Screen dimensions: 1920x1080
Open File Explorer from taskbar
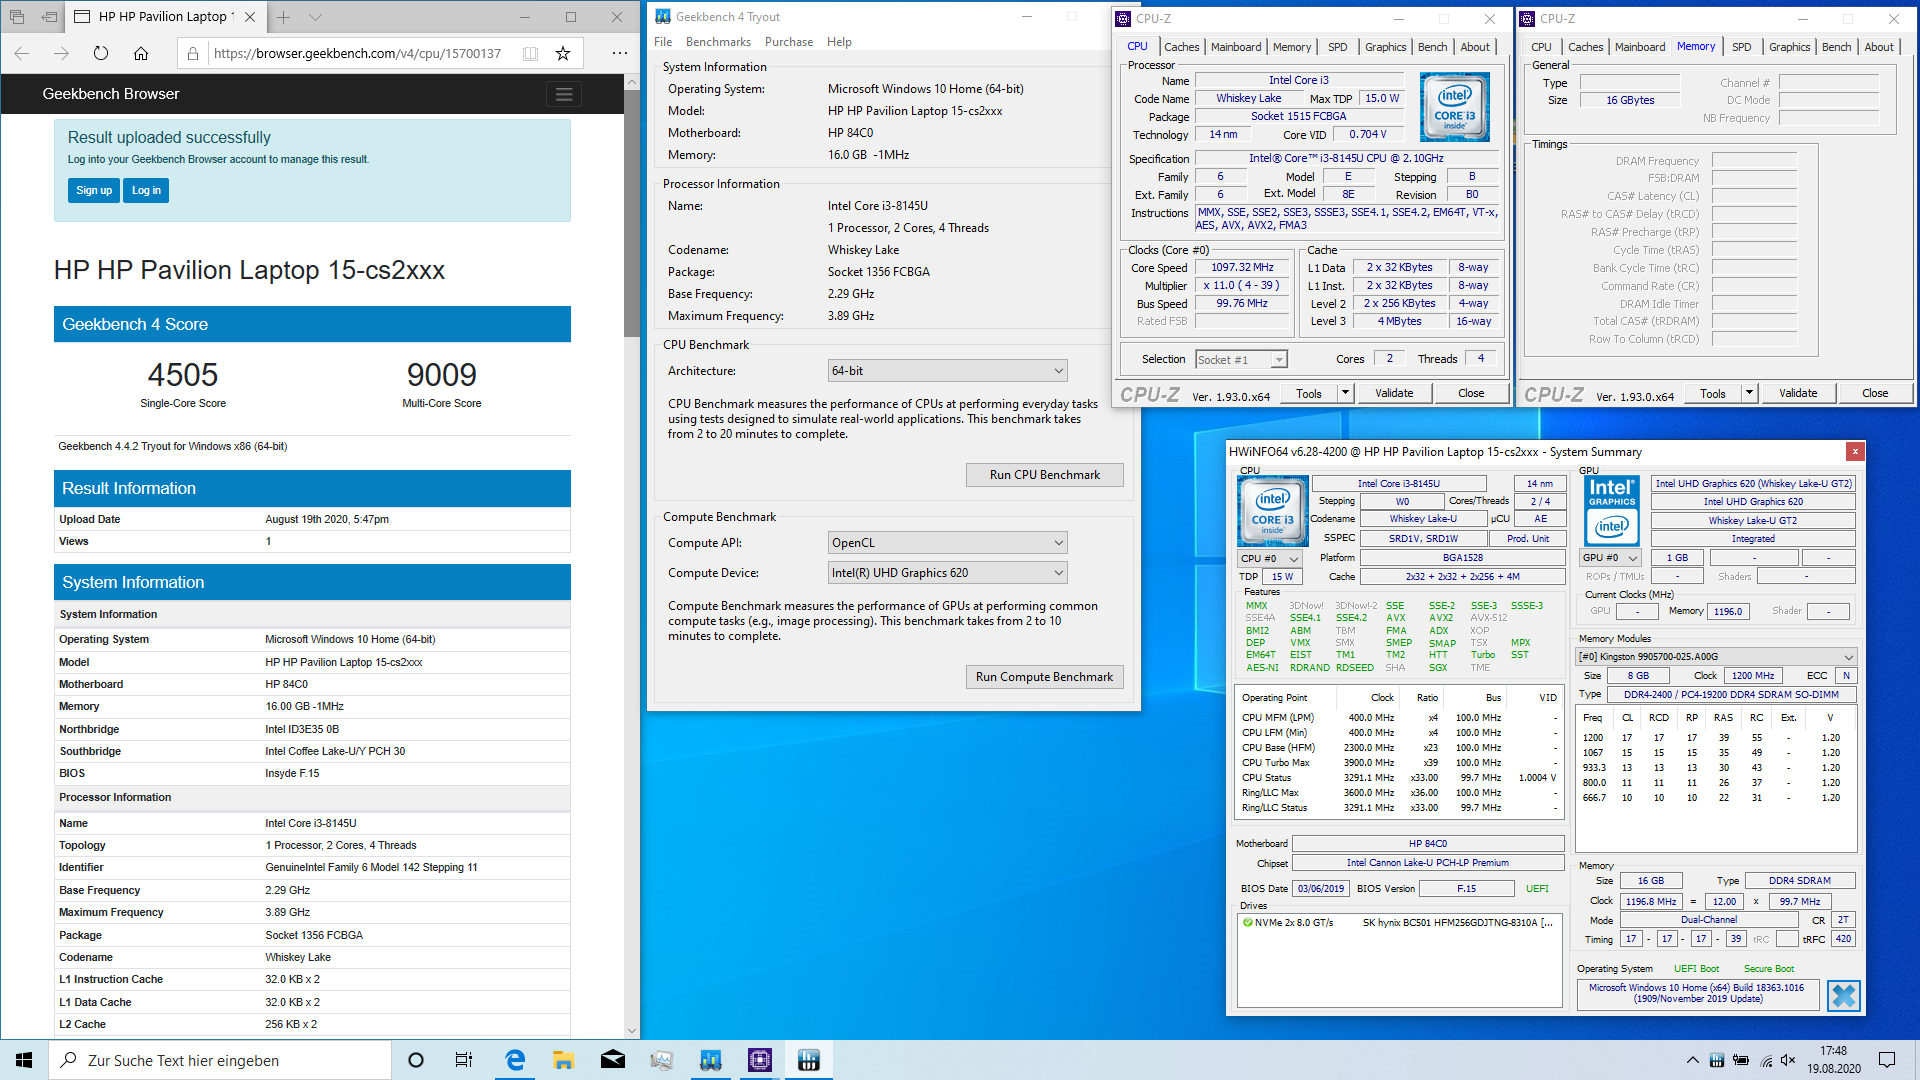[x=563, y=1060]
